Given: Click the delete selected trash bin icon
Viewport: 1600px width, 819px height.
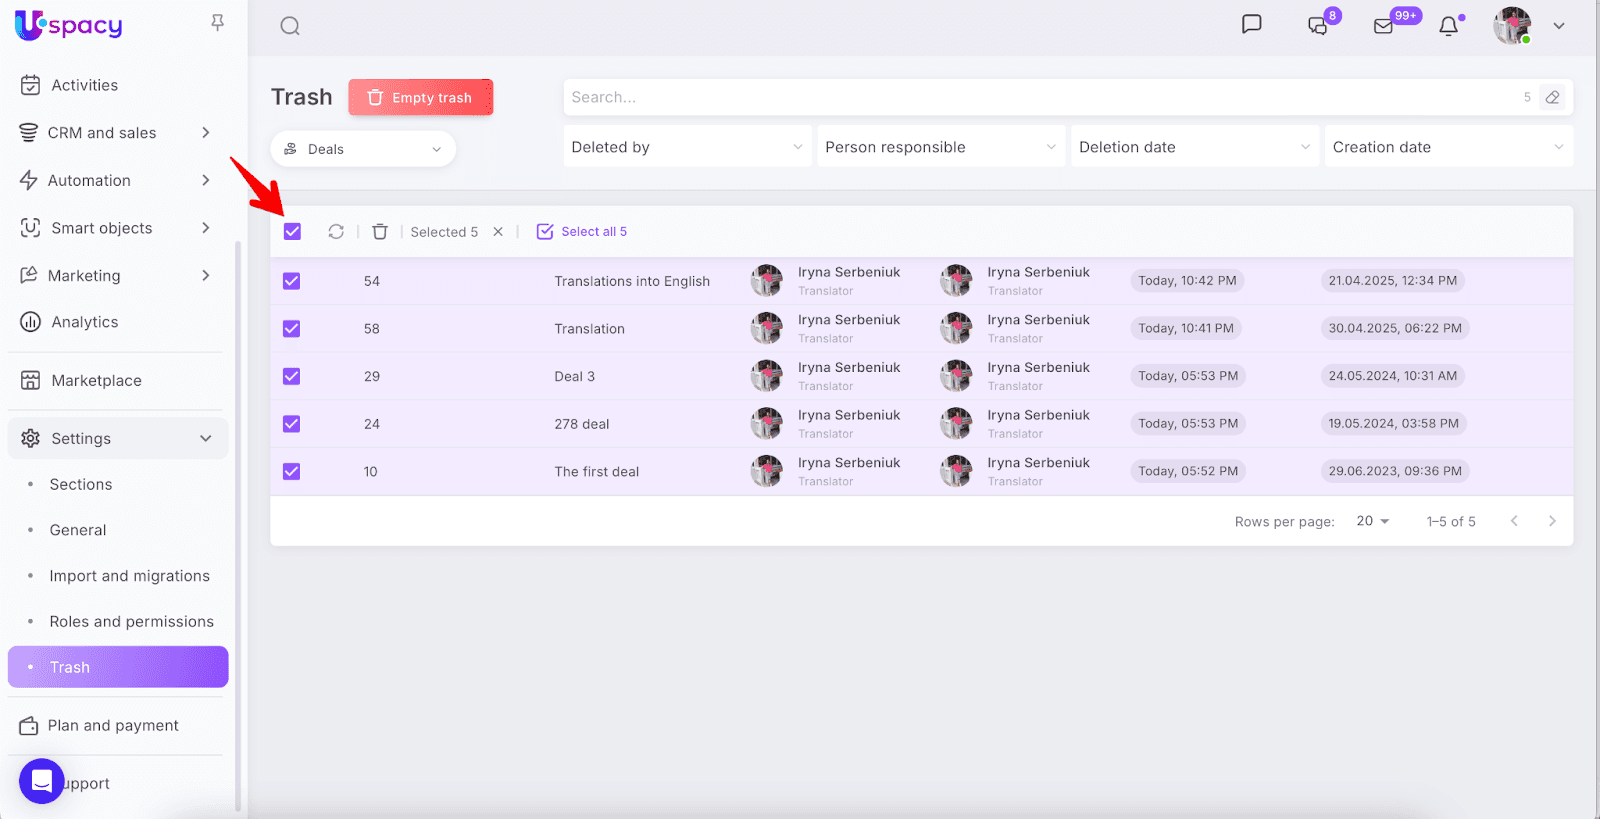Looking at the screenshot, I should [x=380, y=232].
